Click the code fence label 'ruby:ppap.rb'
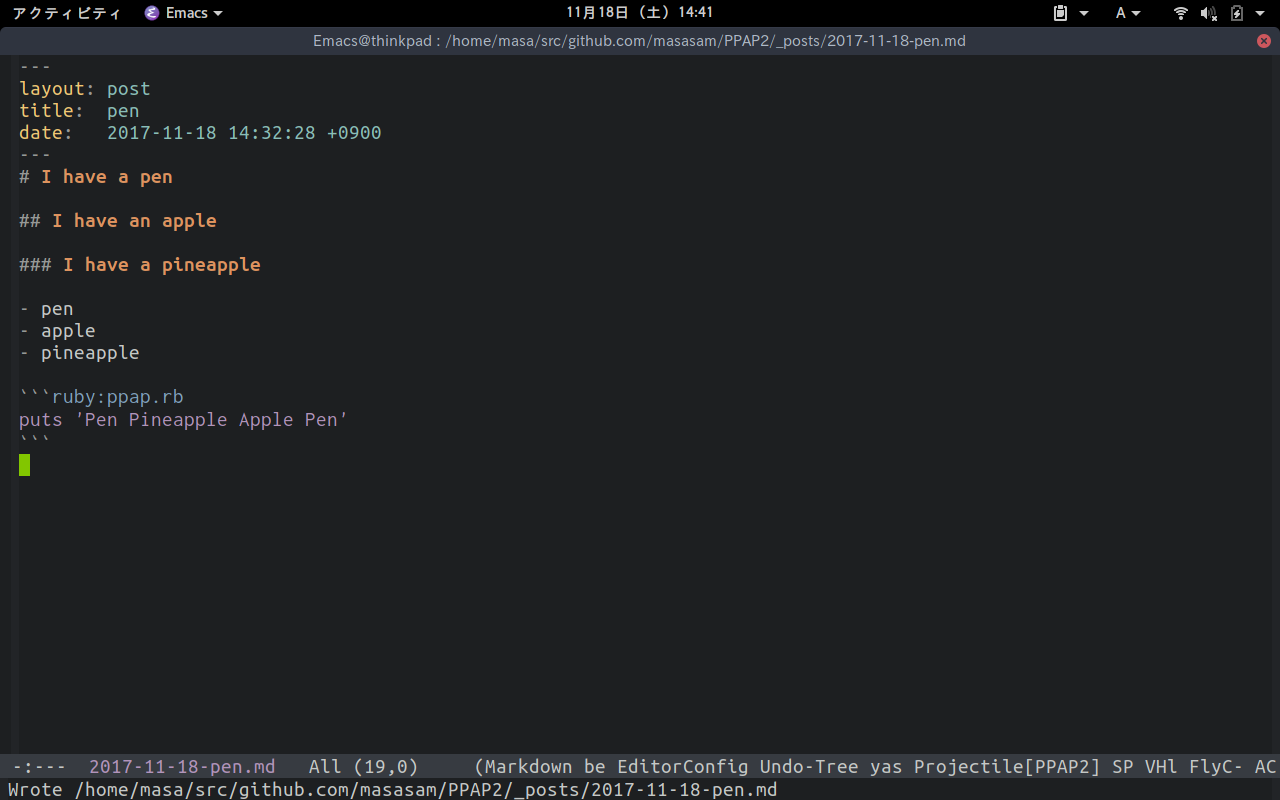 [x=118, y=397]
